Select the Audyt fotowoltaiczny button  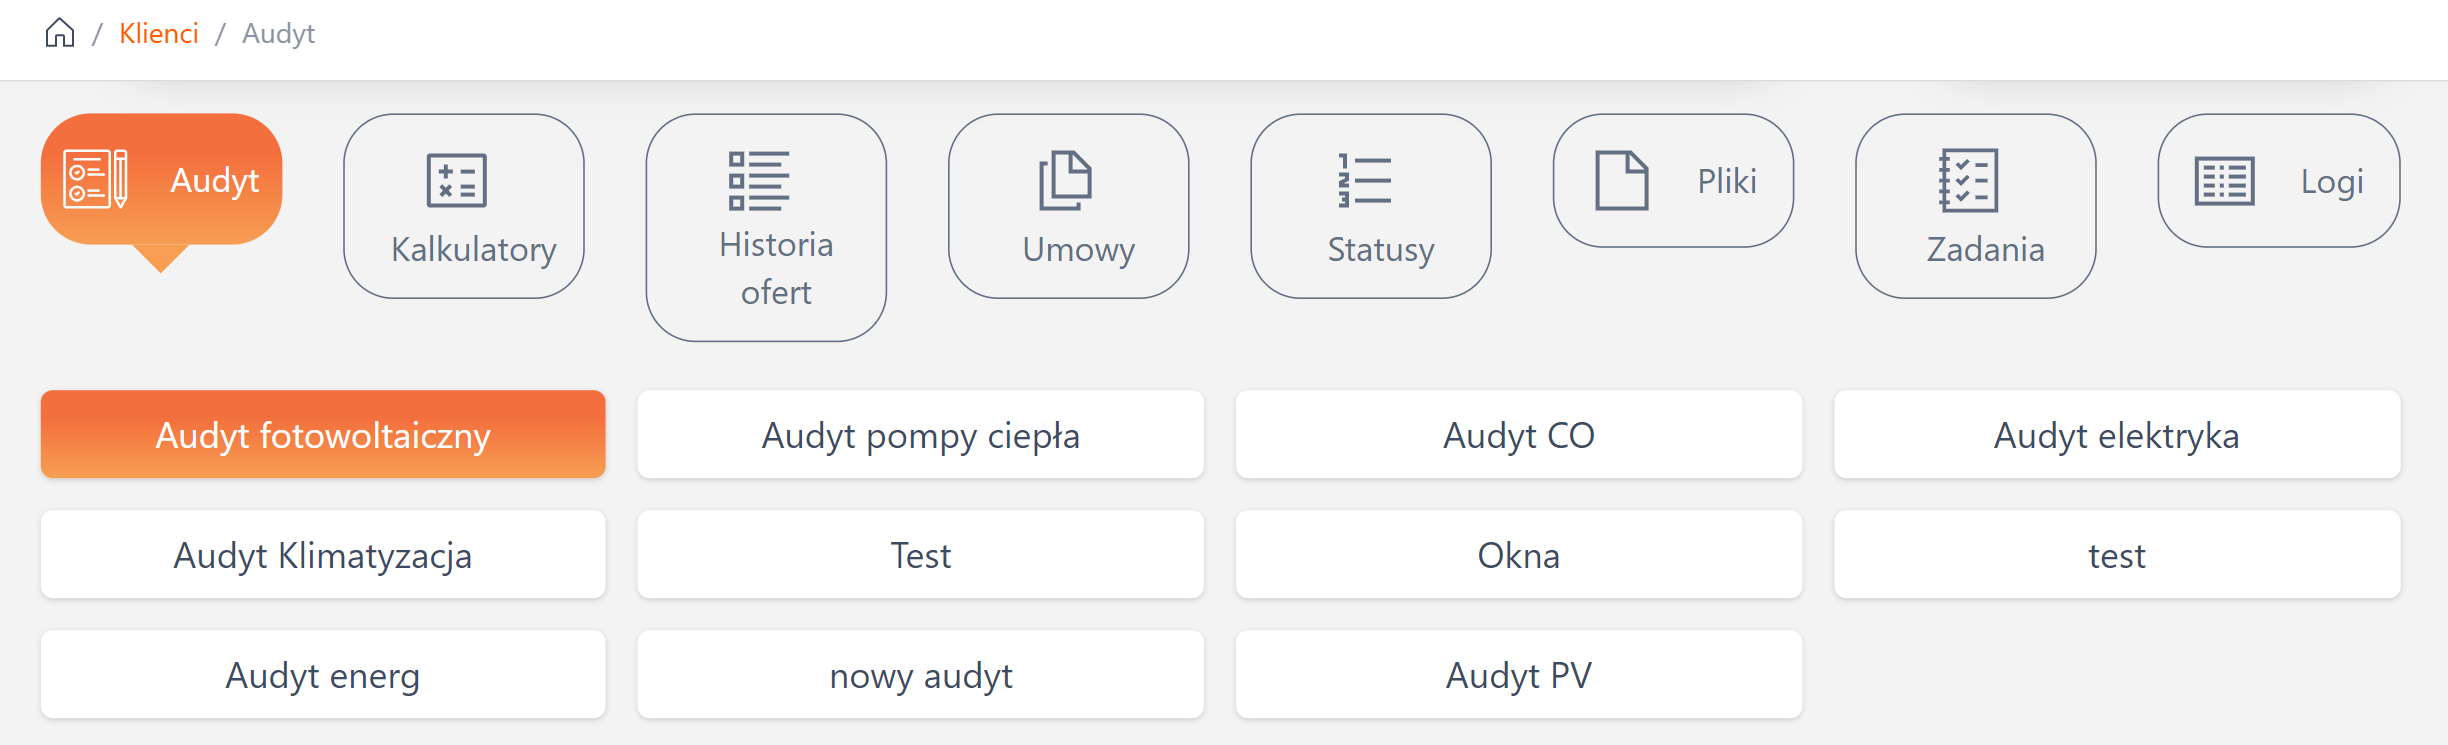pos(323,435)
